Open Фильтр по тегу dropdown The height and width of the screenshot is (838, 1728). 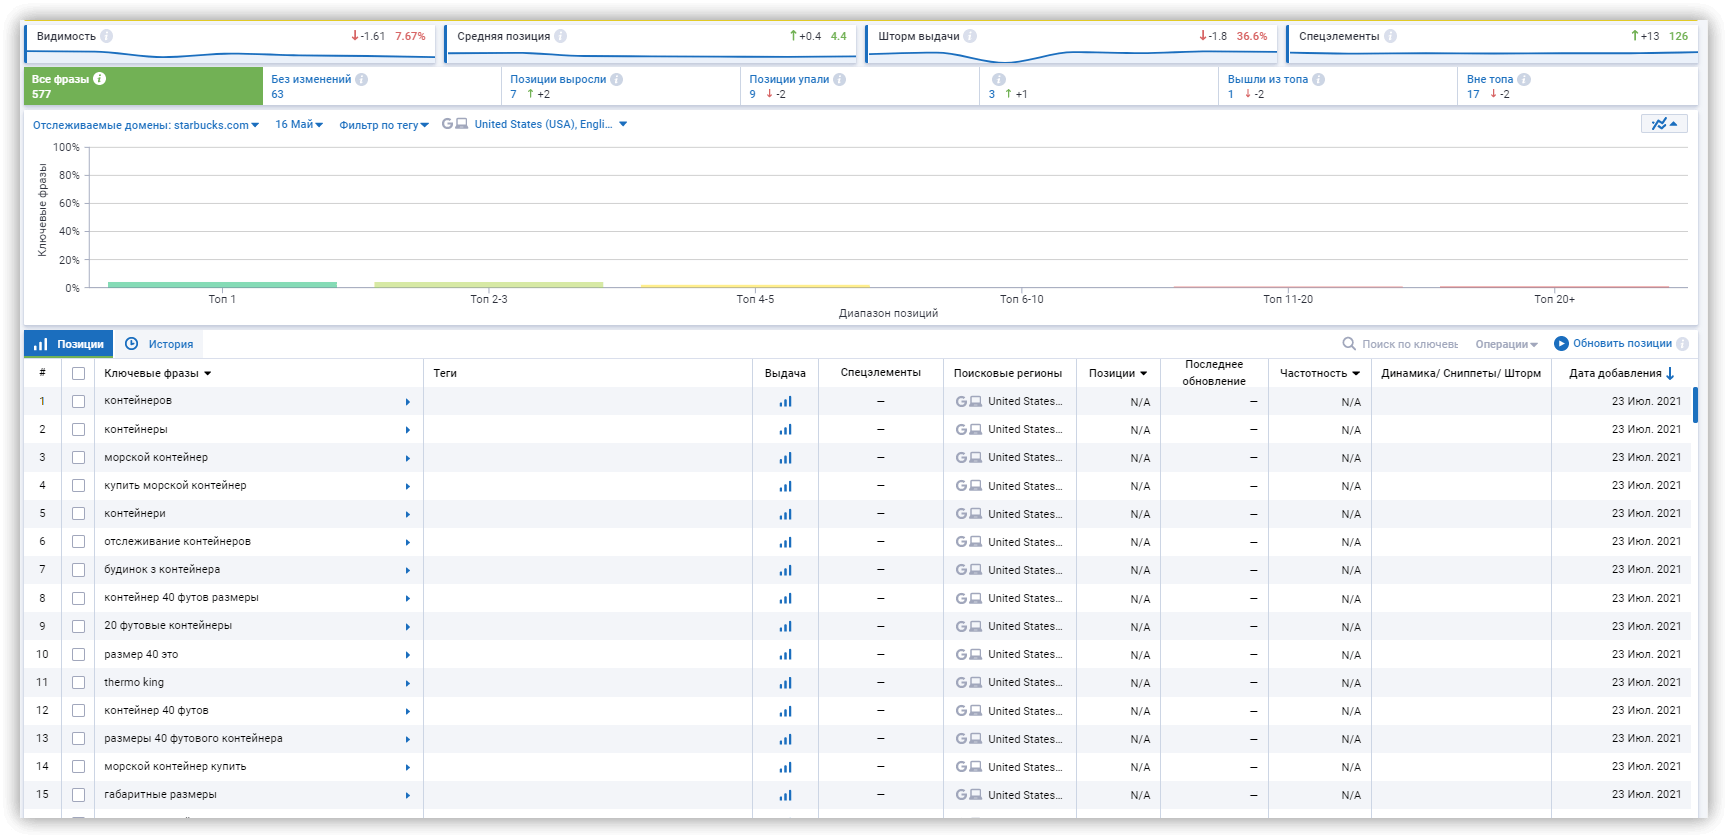[x=384, y=125]
